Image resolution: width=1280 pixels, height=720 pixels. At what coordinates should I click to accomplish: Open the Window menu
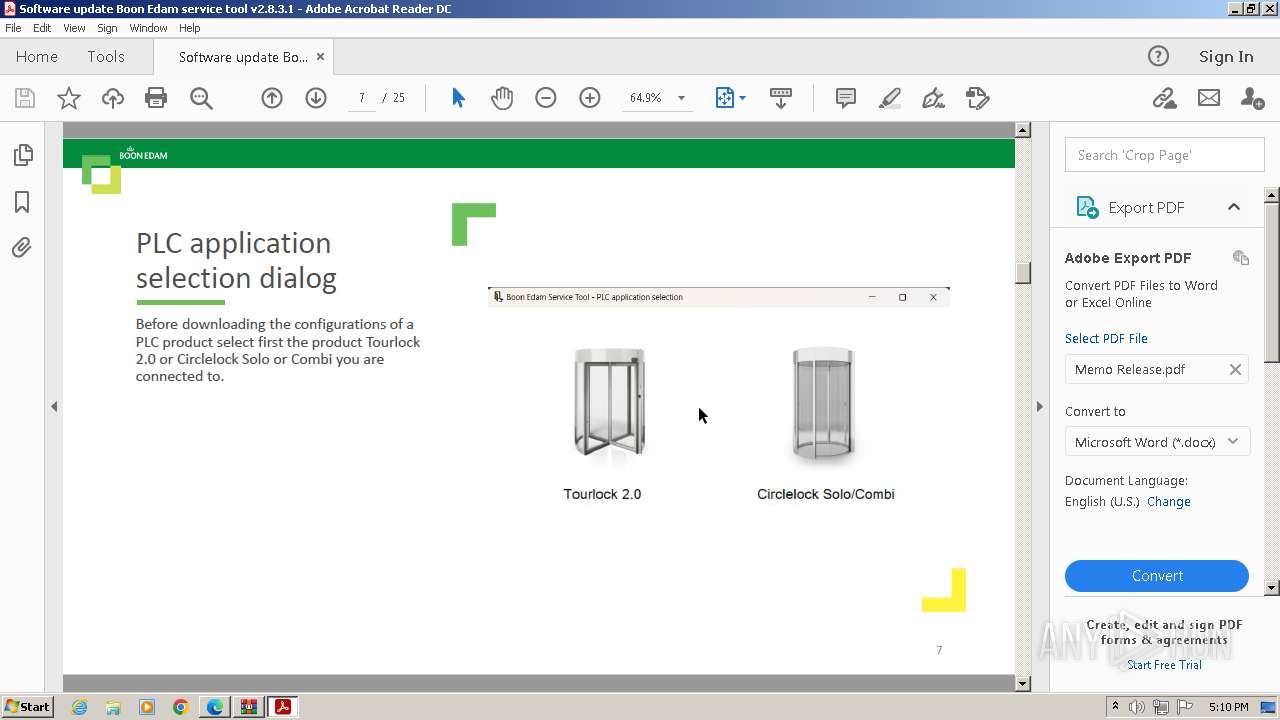coord(148,28)
